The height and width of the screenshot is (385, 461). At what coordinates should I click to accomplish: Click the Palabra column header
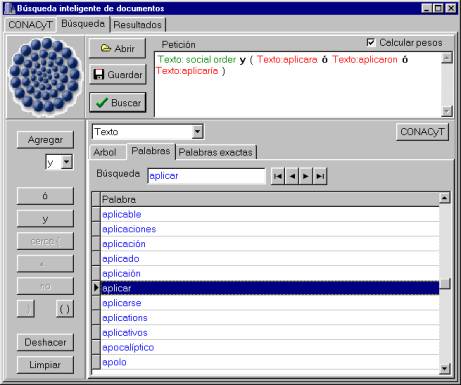[270, 199]
